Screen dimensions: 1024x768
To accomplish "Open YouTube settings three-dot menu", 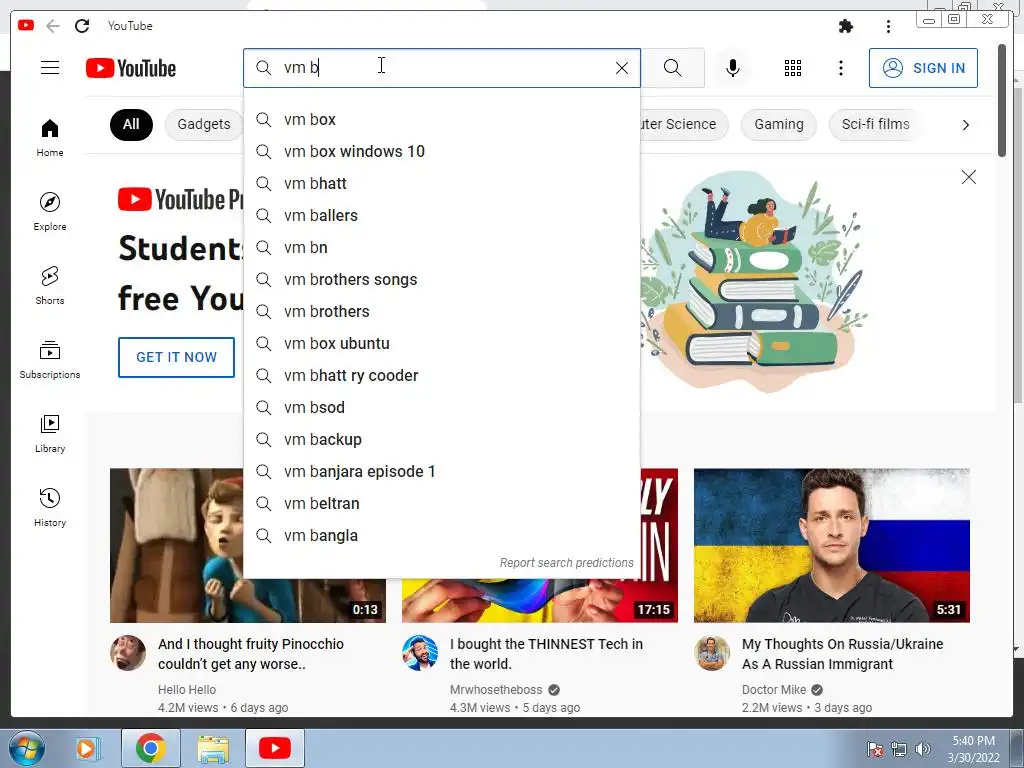I will tap(840, 68).
